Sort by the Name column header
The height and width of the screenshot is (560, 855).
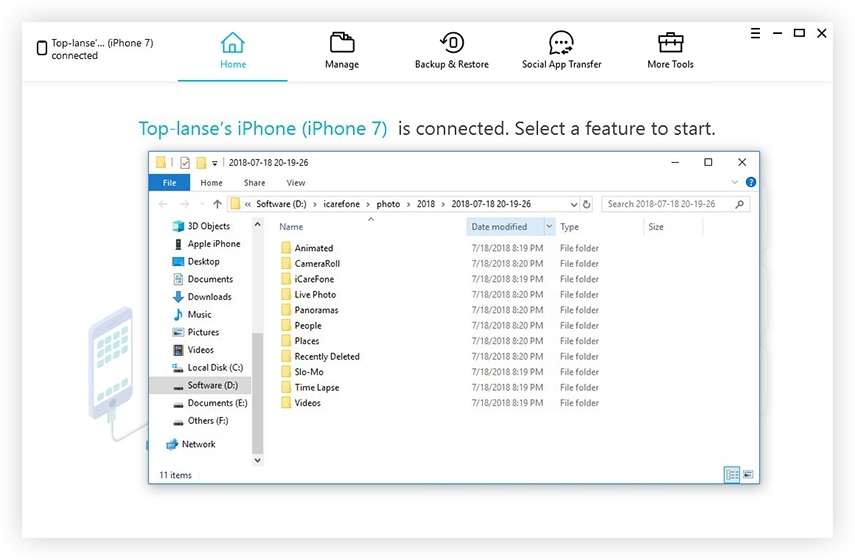coord(291,227)
